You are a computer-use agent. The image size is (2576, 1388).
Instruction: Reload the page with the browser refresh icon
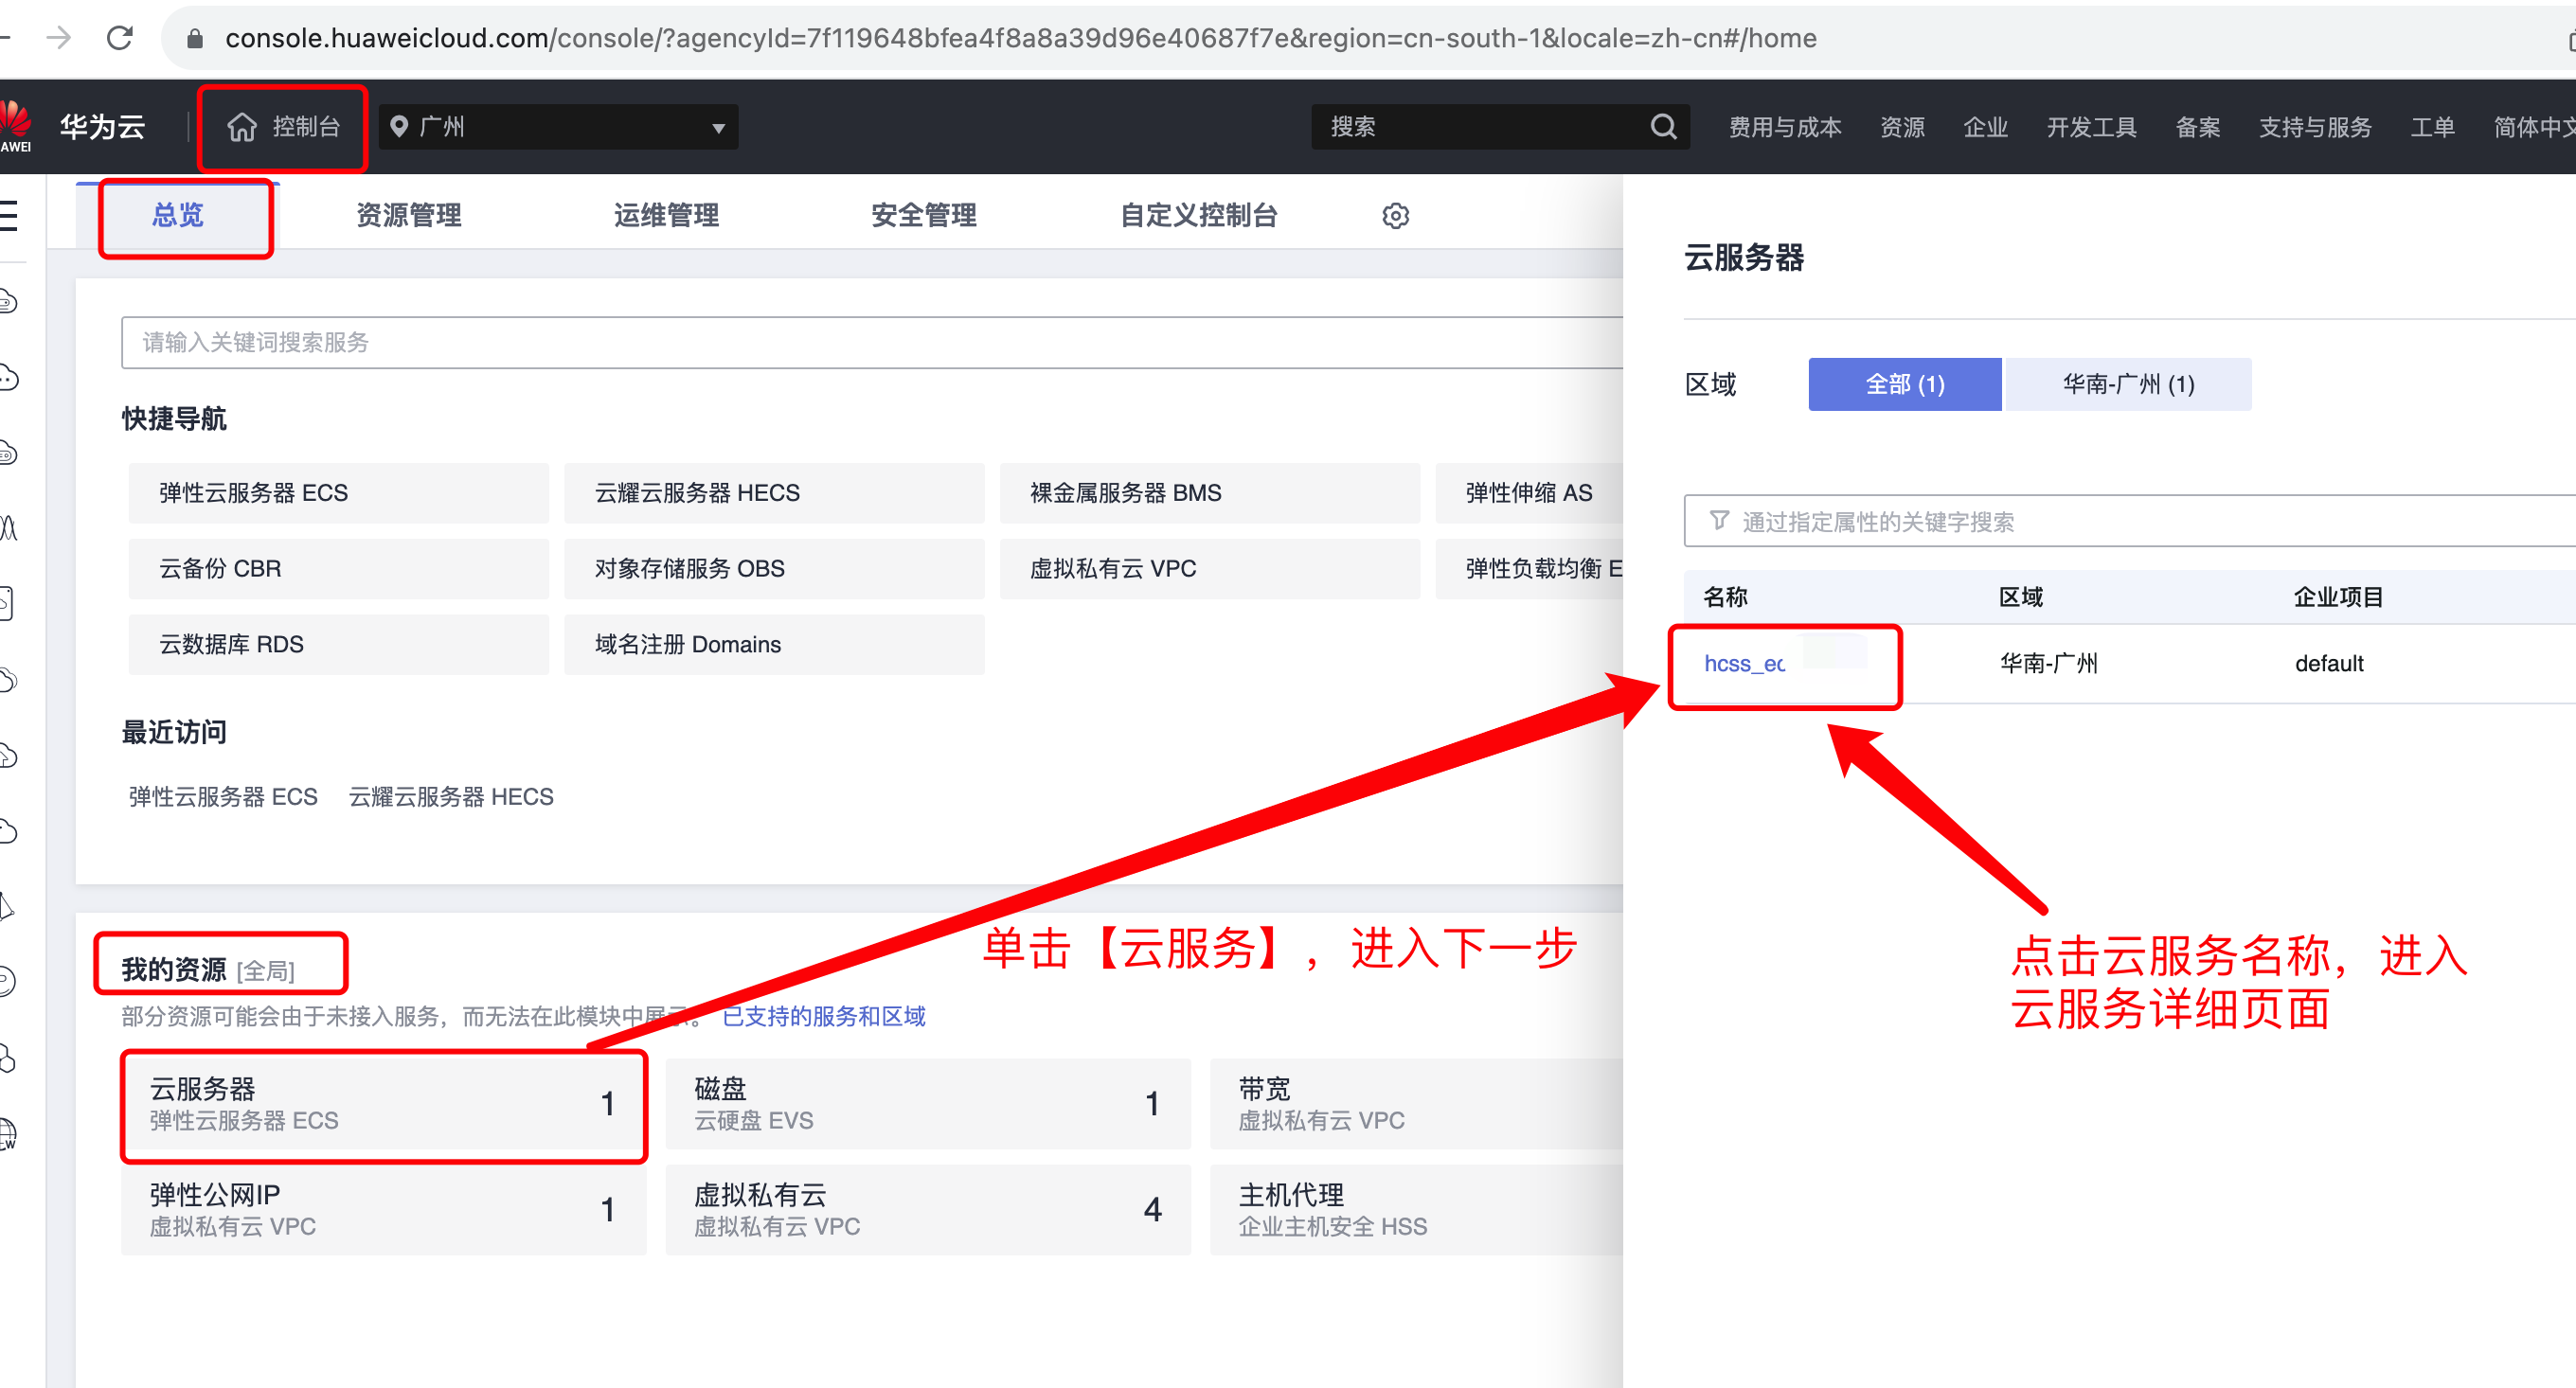(120, 38)
